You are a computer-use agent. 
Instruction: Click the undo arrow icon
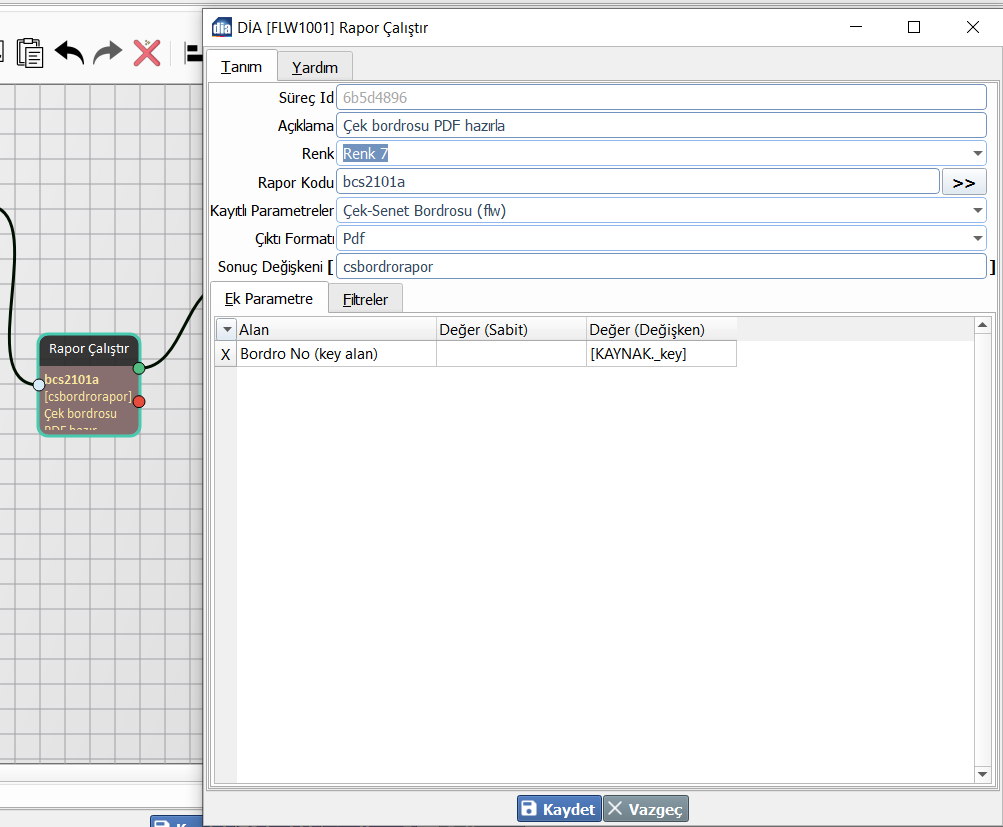coord(69,52)
